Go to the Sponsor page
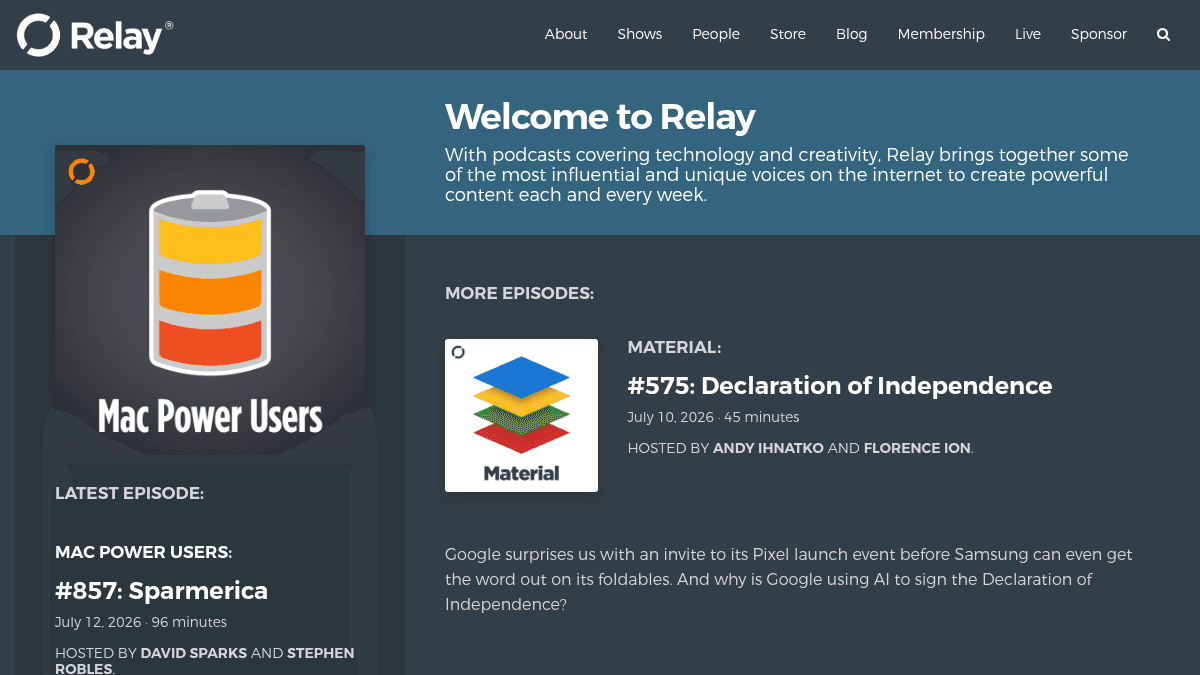1200x675 pixels. (x=1099, y=34)
